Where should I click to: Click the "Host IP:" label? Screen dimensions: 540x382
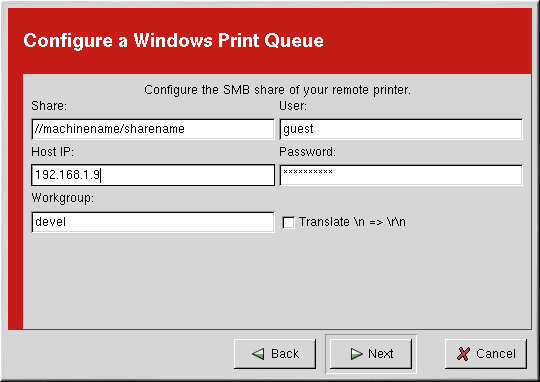(x=52, y=152)
